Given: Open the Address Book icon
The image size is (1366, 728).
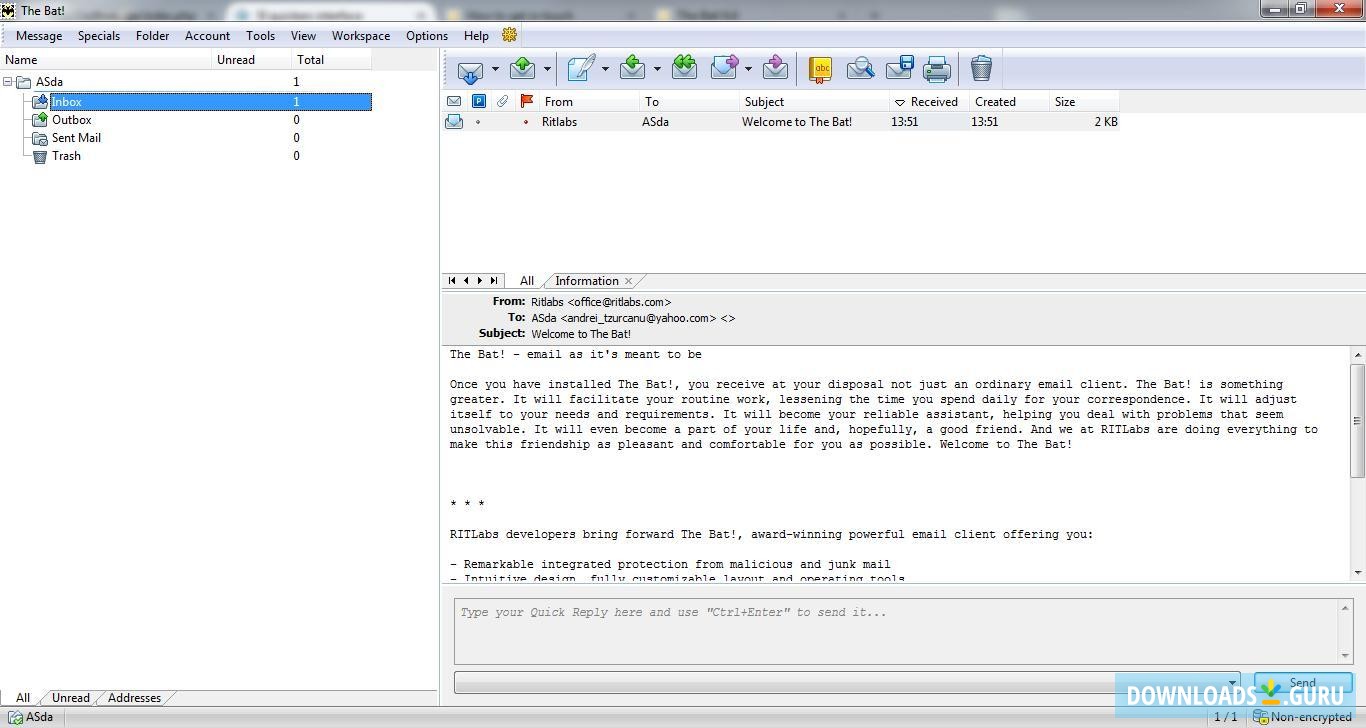Looking at the screenshot, I should pos(821,68).
